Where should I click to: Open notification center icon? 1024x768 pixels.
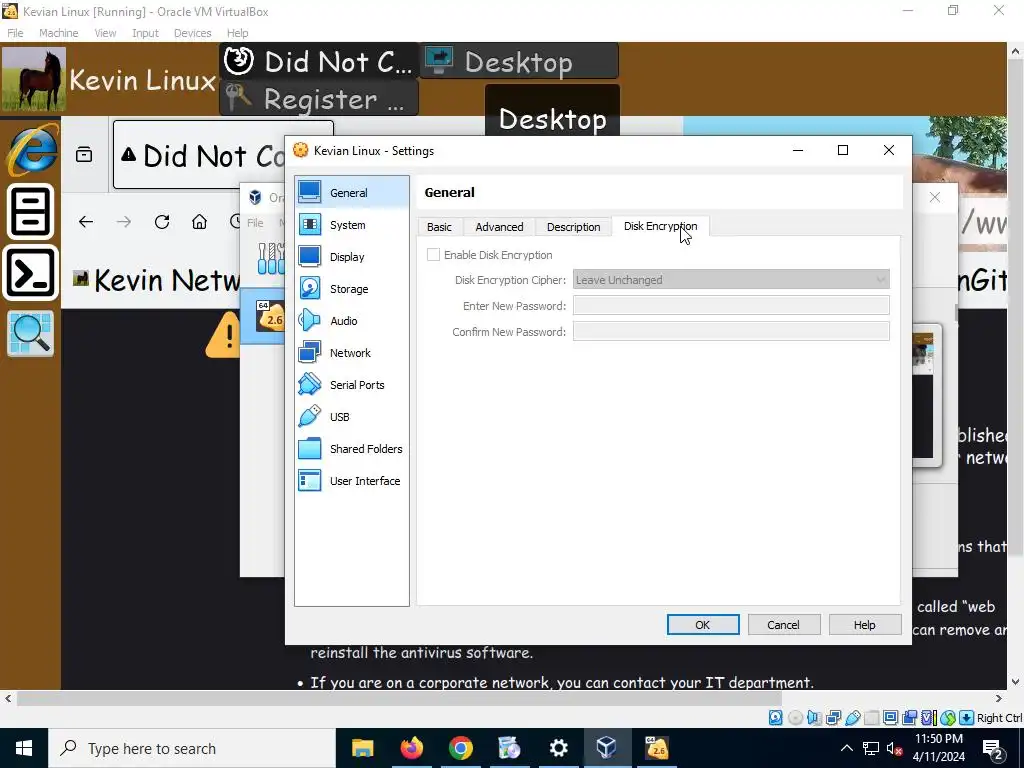[x=993, y=748]
